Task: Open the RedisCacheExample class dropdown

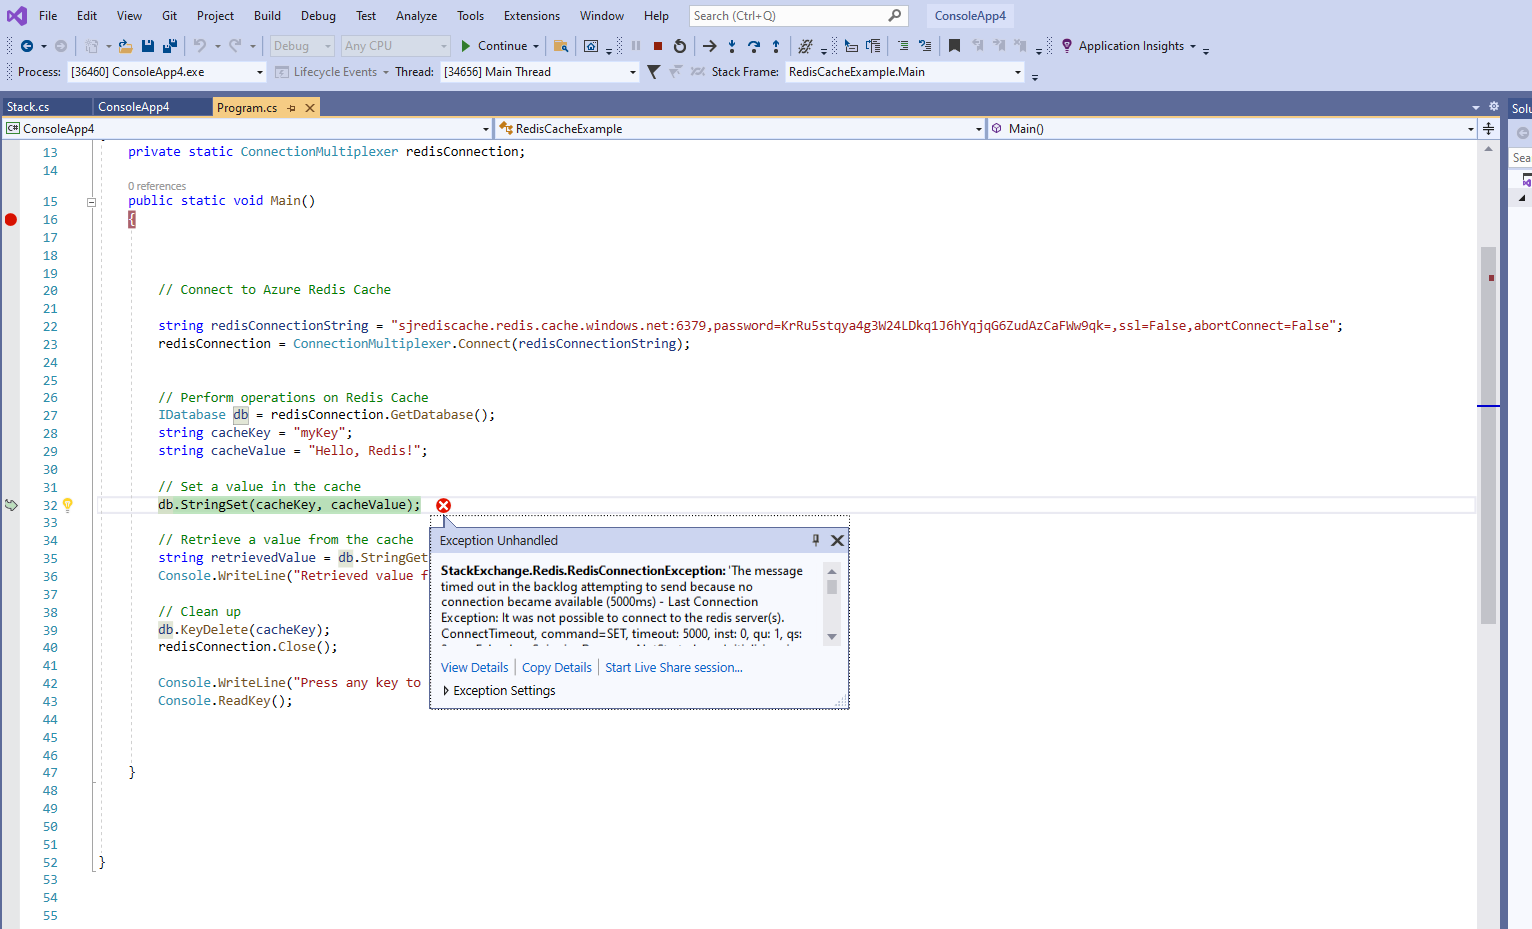Action: (740, 128)
